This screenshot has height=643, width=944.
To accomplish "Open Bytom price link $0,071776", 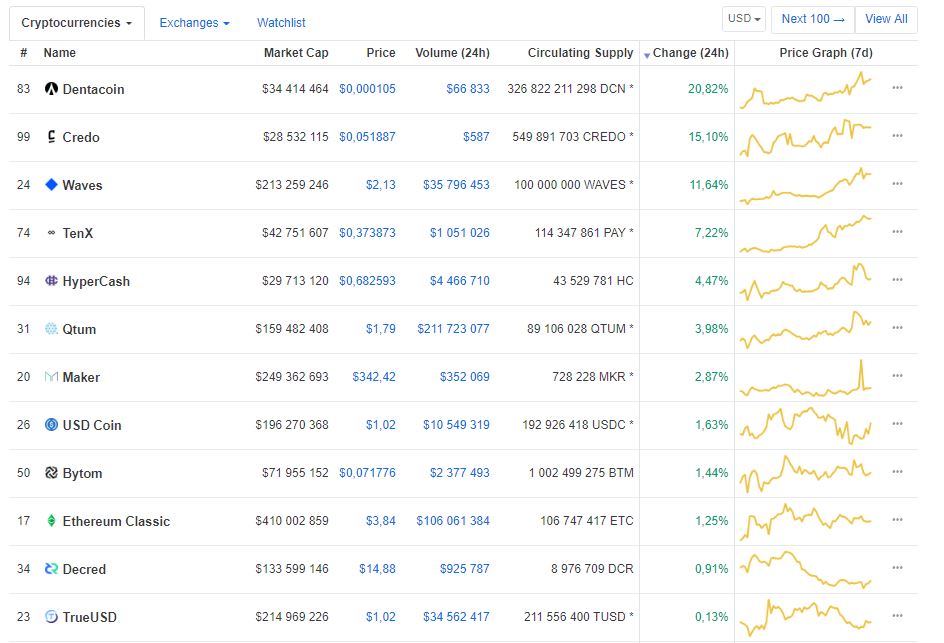I will point(367,473).
